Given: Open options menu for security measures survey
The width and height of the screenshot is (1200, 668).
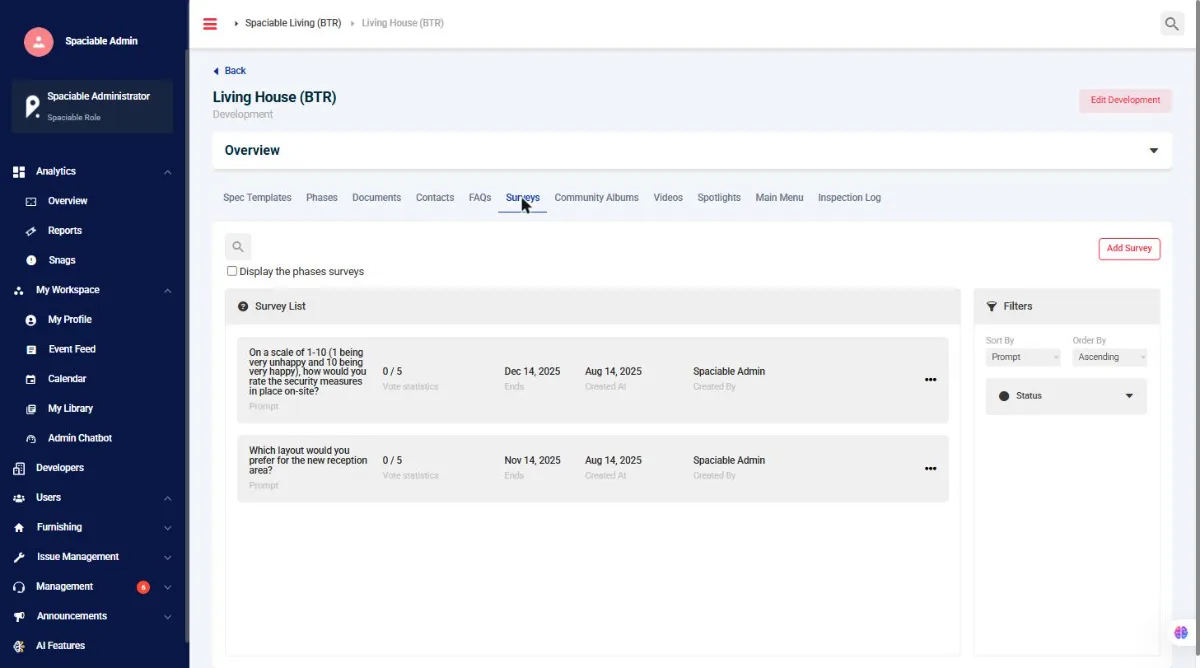Looking at the screenshot, I should (930, 380).
